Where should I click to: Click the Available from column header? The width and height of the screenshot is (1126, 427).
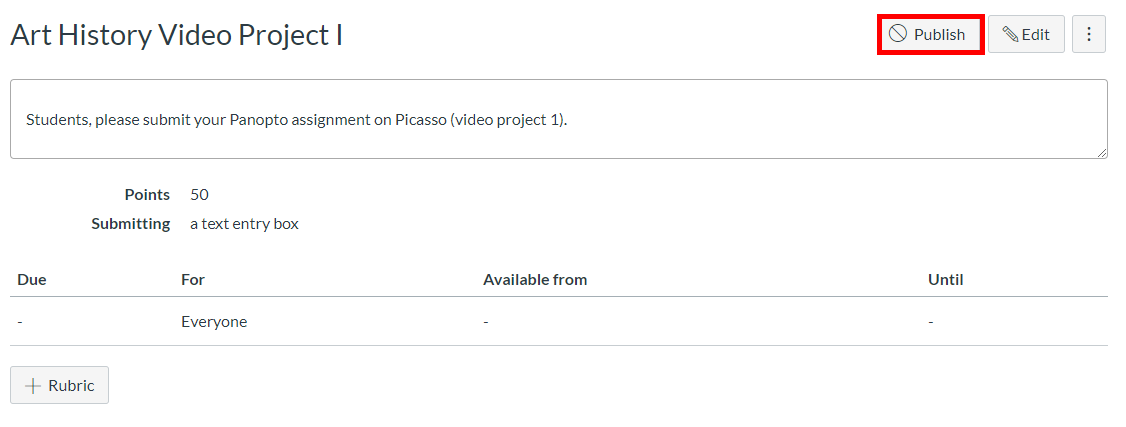coord(535,280)
